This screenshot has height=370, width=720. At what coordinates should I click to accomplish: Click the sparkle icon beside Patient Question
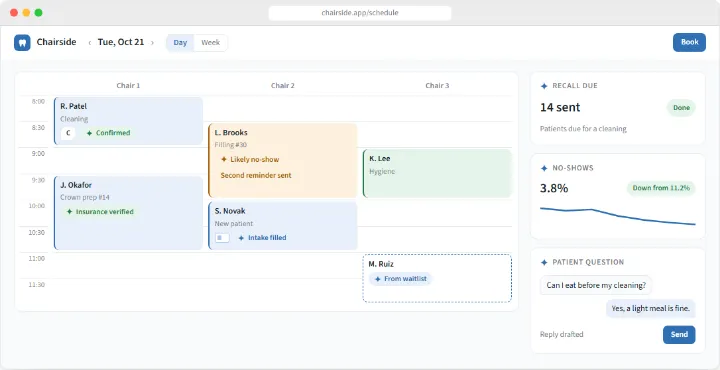tap(544, 263)
